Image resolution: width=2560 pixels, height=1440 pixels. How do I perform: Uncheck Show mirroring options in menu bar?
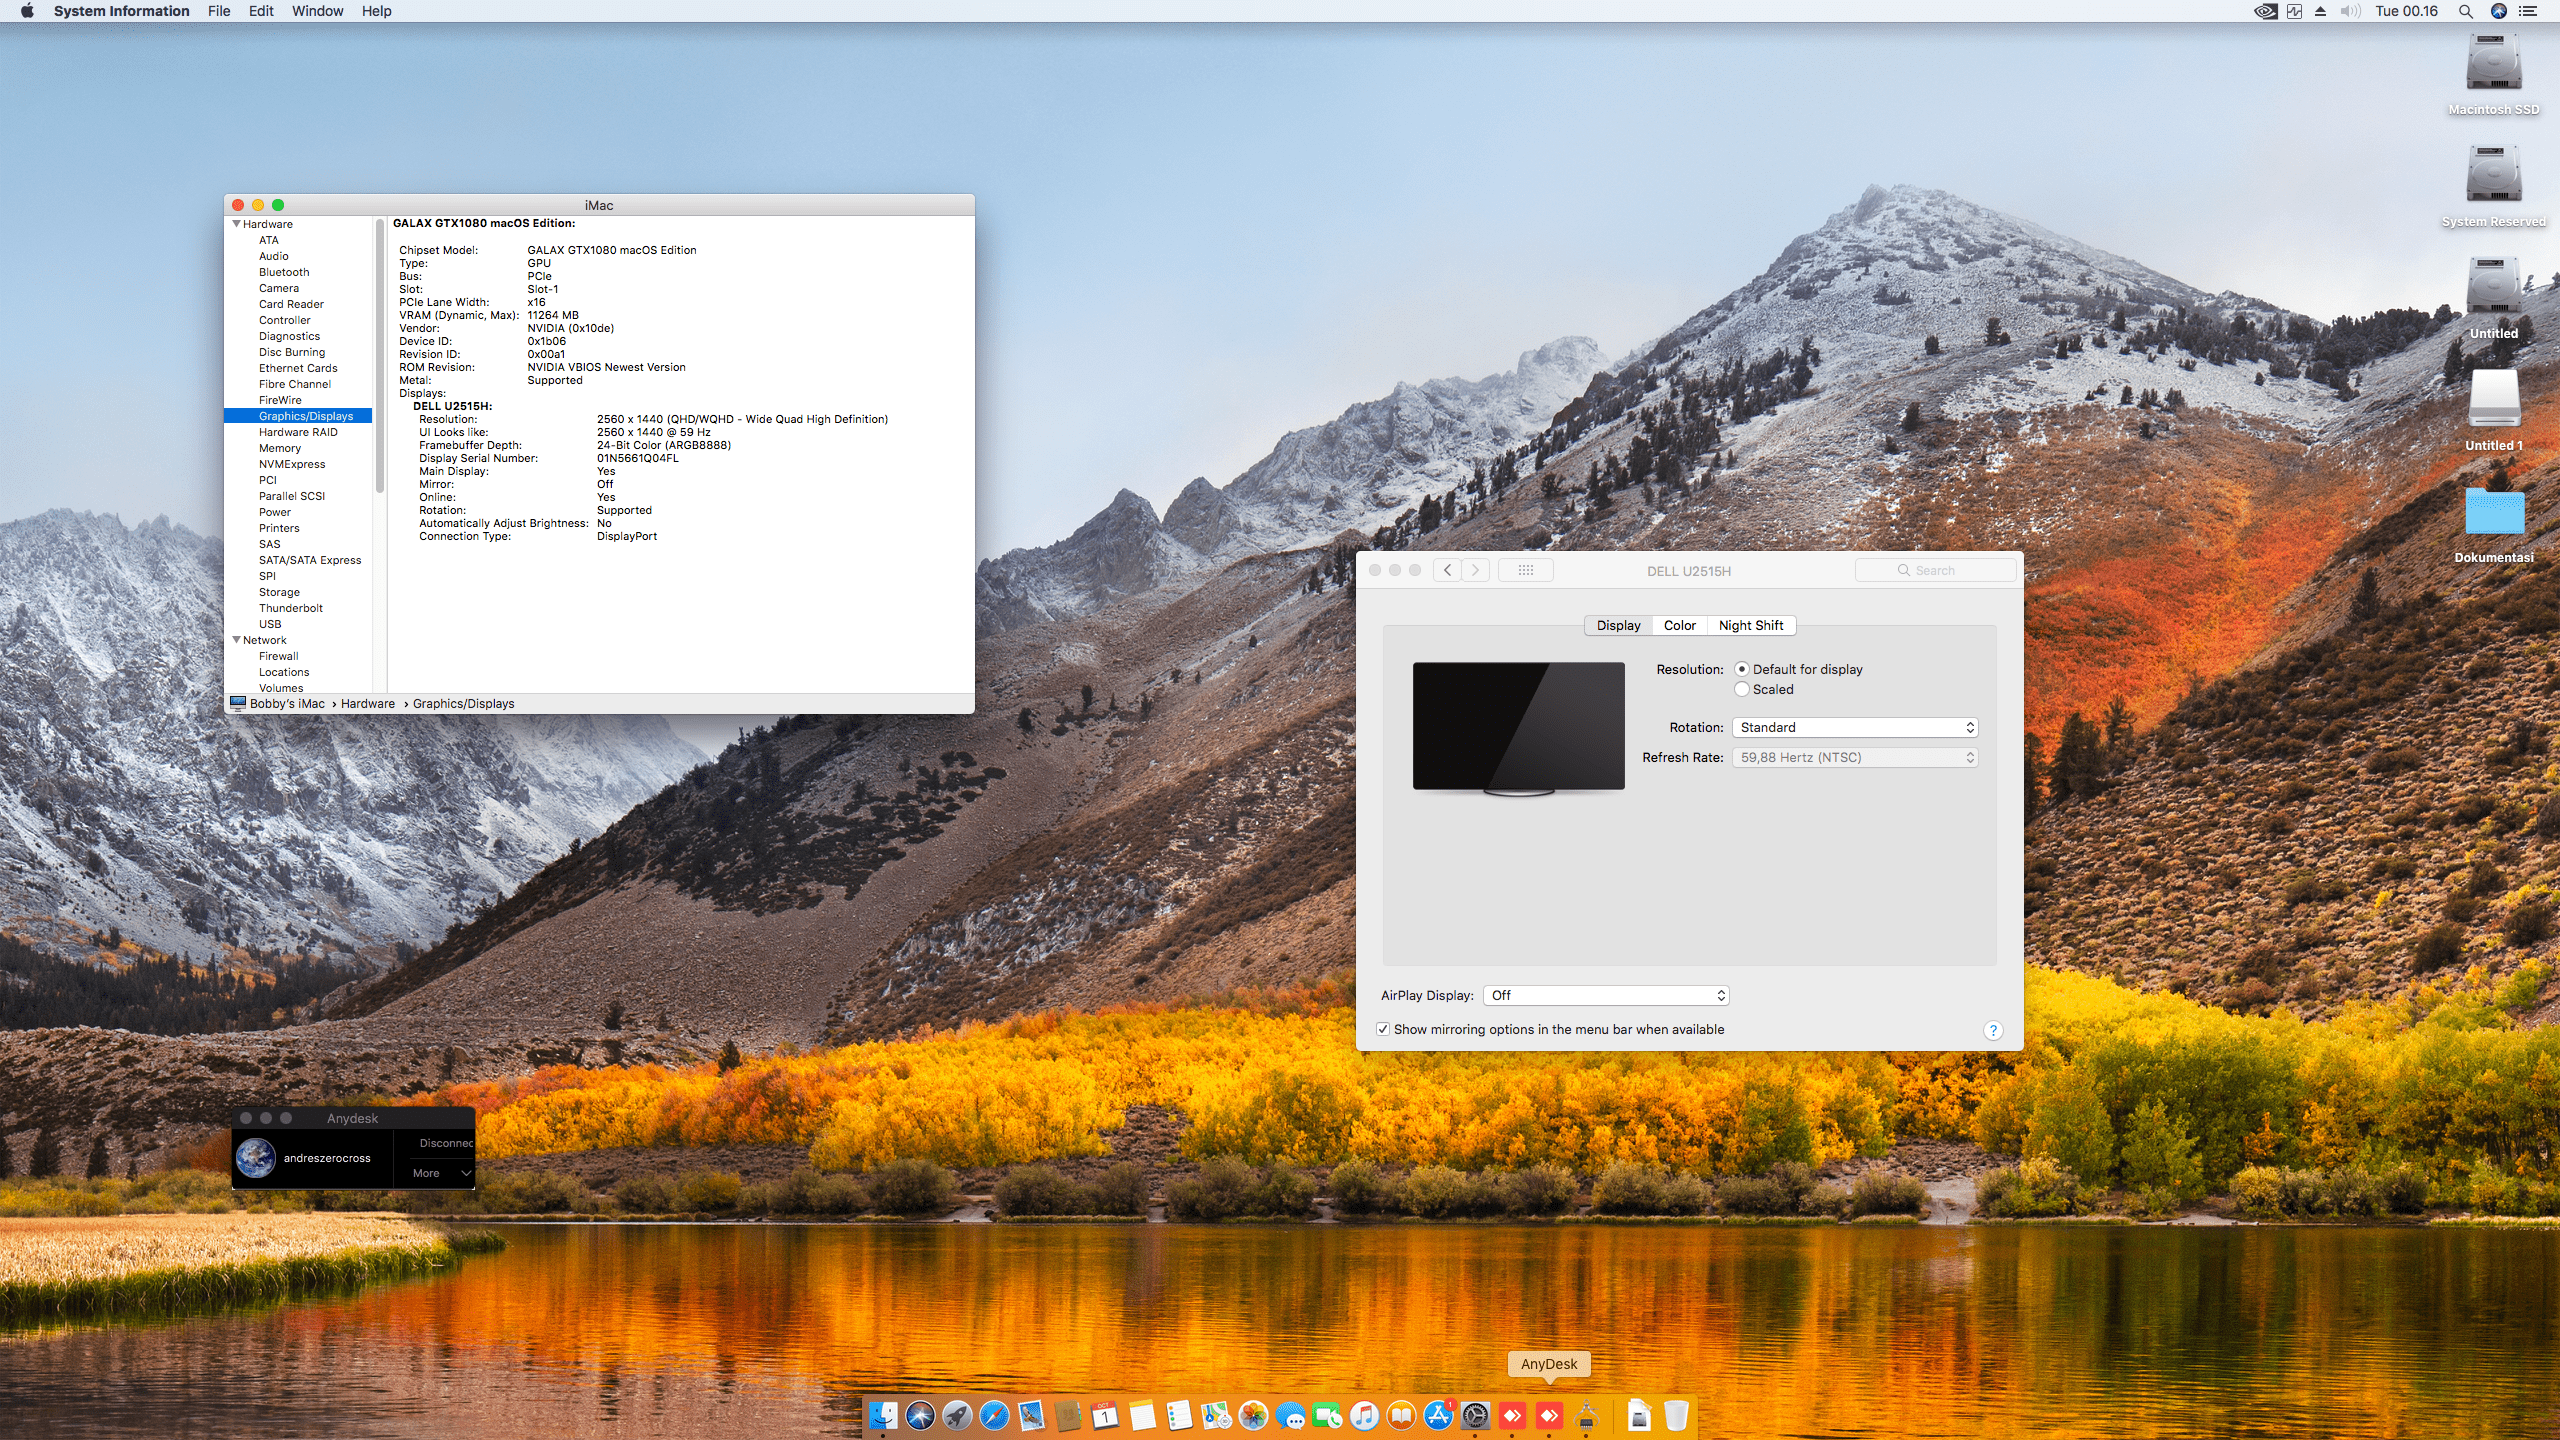pos(1383,1029)
